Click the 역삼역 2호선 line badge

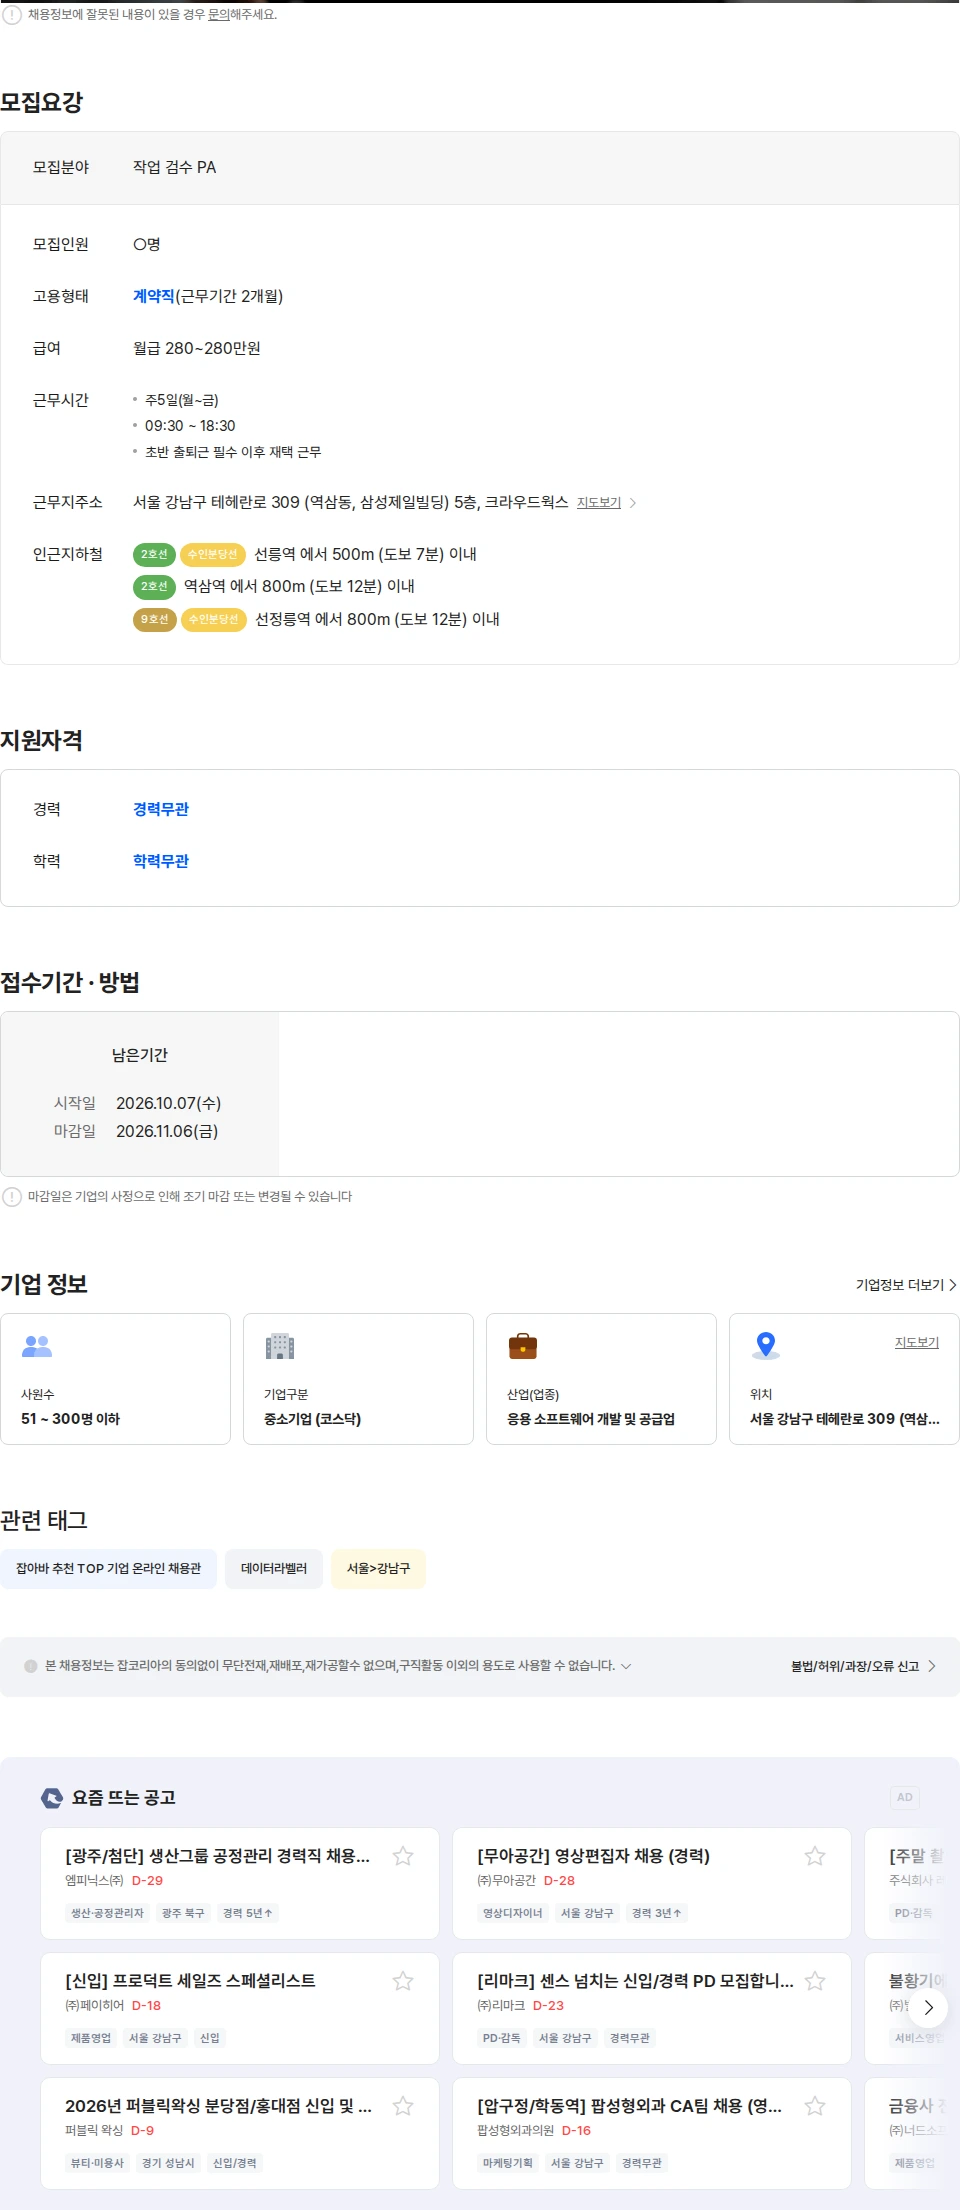[154, 587]
